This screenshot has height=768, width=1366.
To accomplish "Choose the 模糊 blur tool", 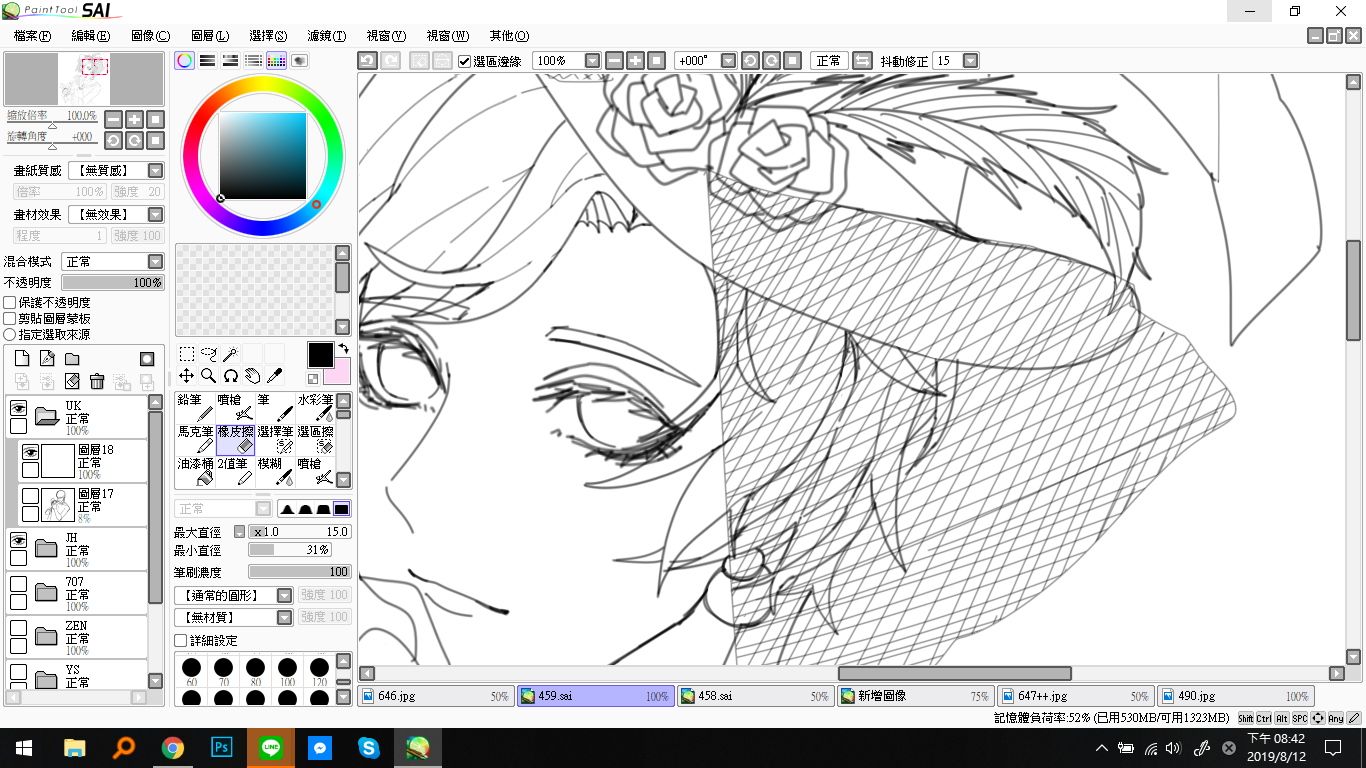I will tap(275, 471).
